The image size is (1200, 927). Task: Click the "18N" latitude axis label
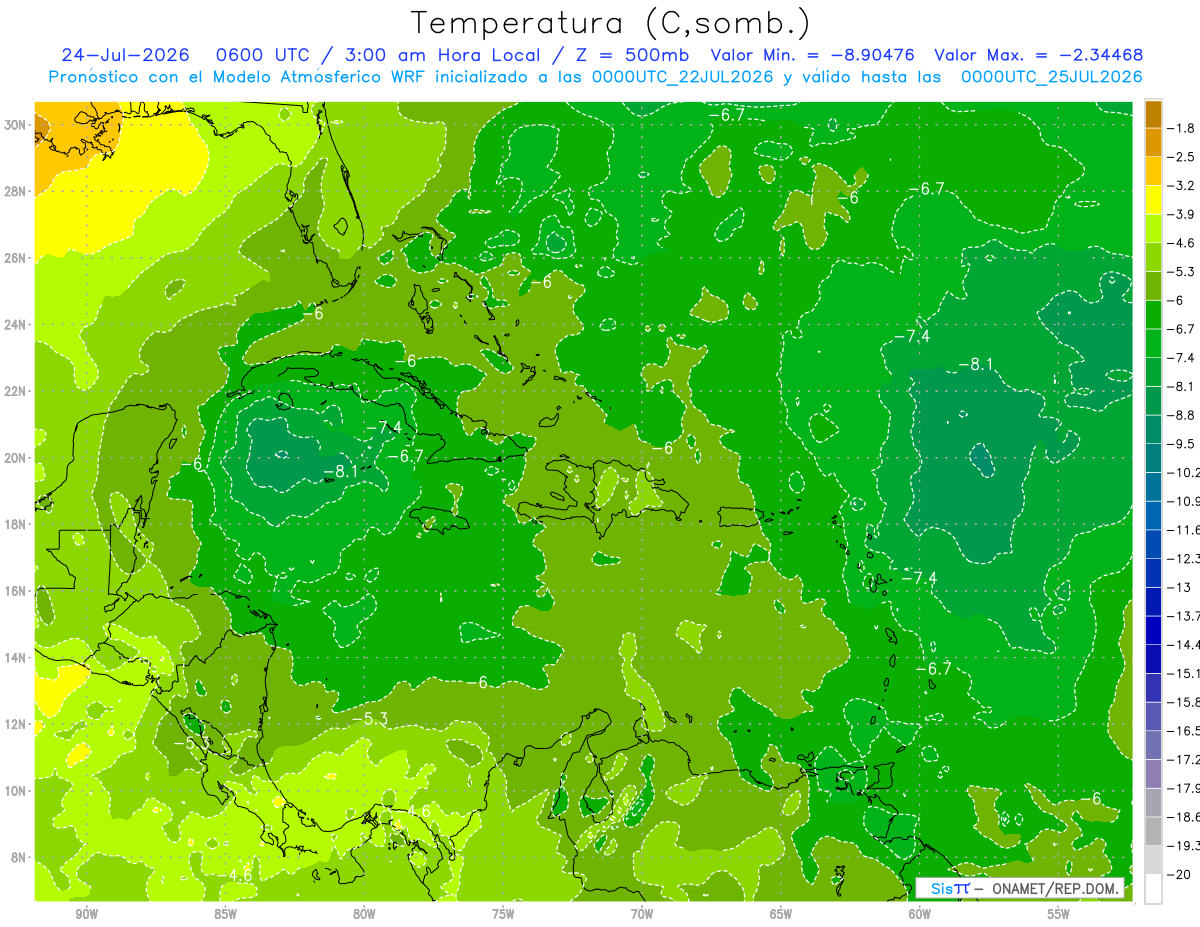(x=14, y=524)
